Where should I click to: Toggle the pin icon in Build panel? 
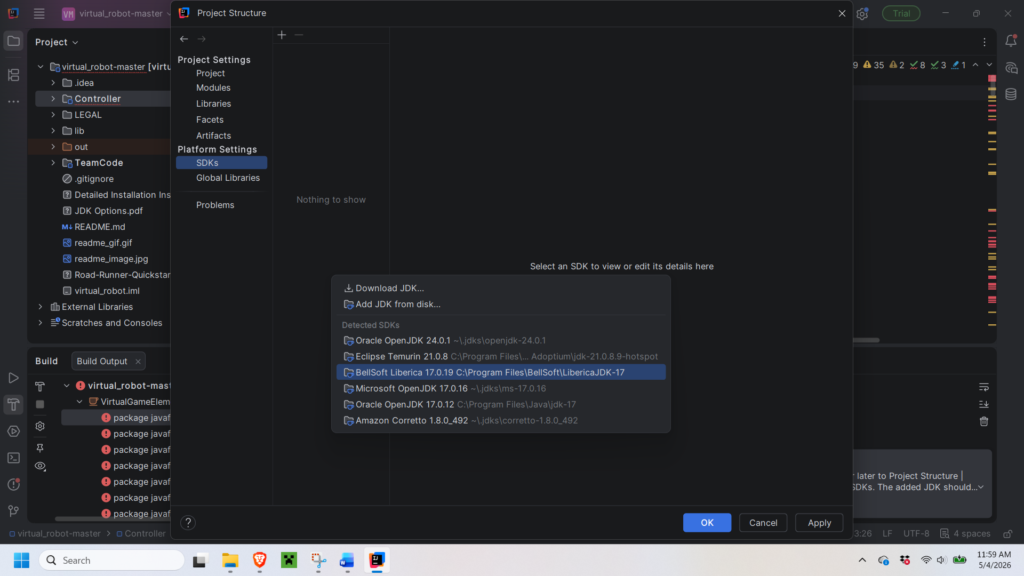click(x=40, y=448)
